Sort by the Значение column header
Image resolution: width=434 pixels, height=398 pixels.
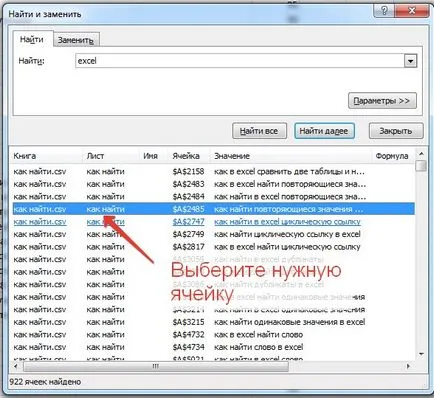pos(291,156)
